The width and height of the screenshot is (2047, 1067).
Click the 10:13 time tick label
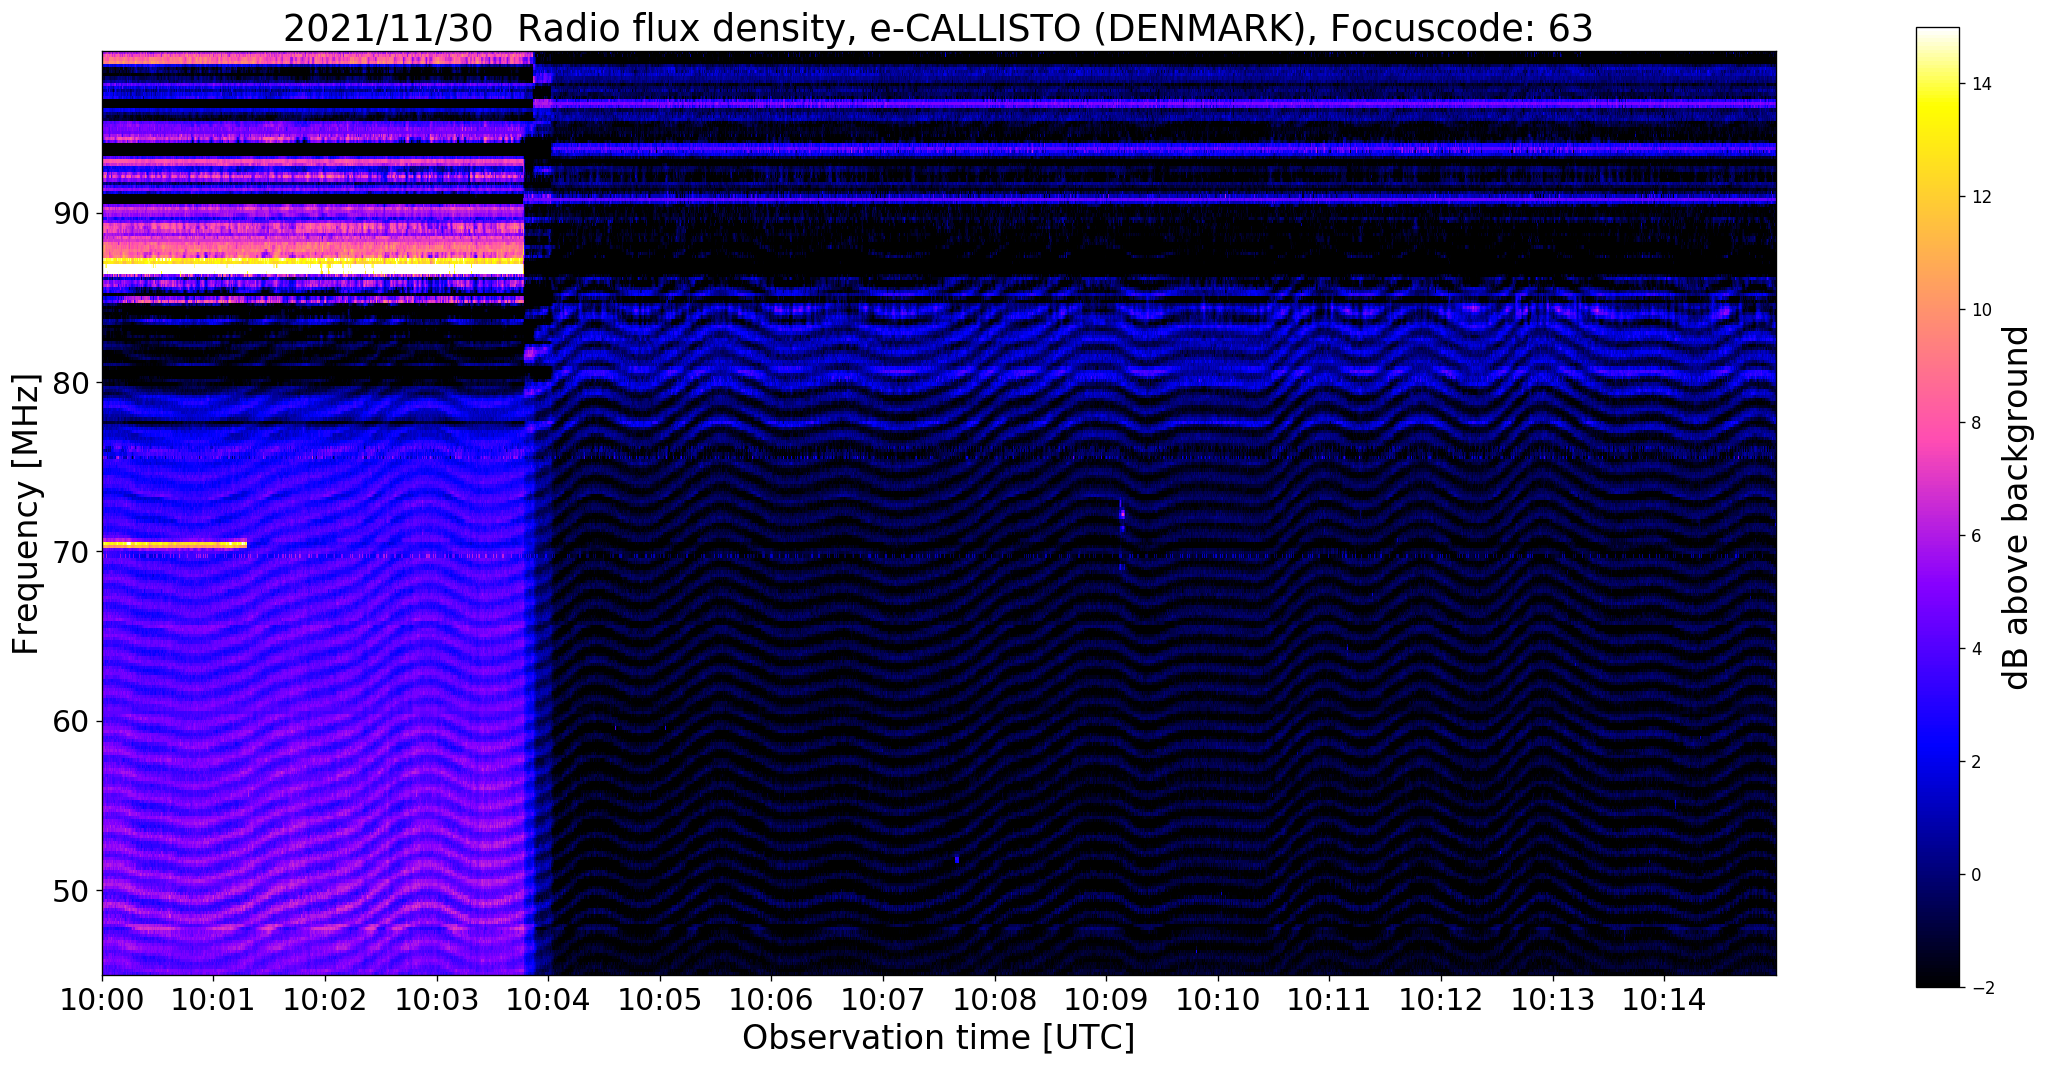[1553, 1000]
